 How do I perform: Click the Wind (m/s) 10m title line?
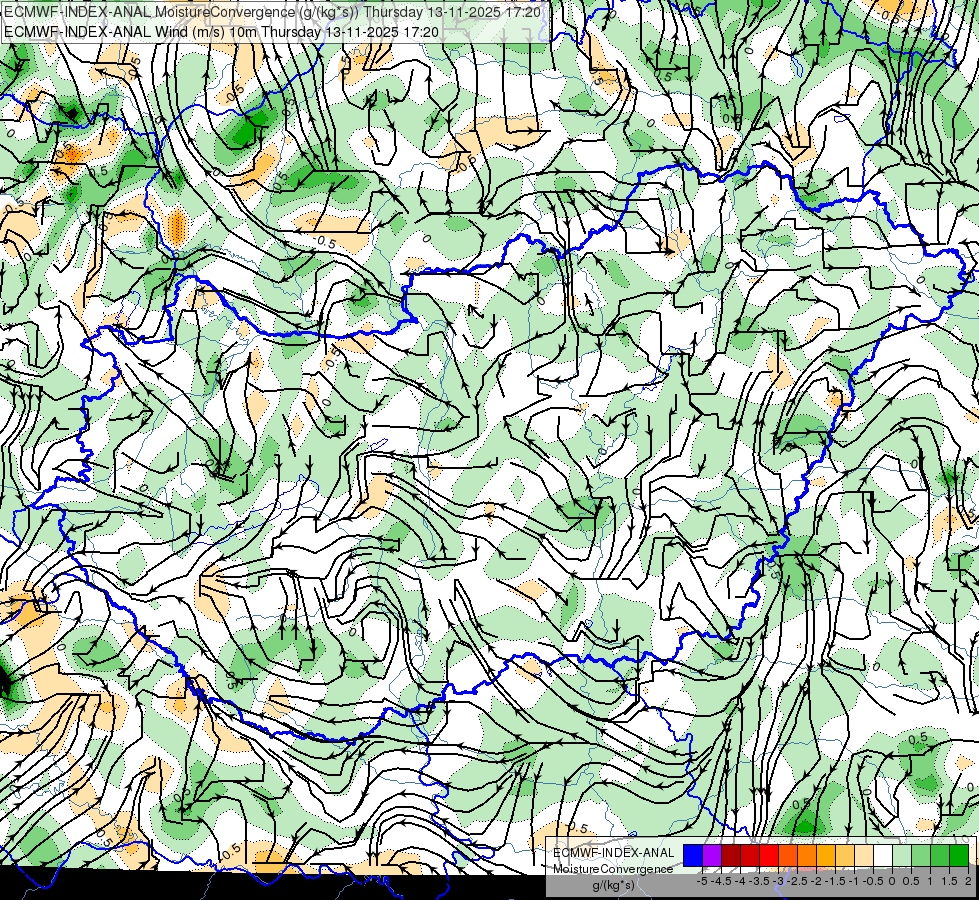(x=221, y=31)
